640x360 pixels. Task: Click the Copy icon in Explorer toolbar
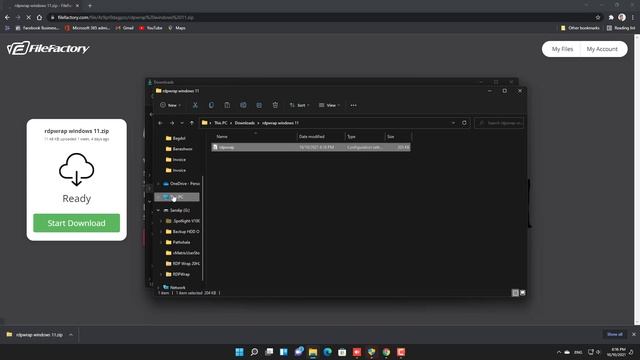click(x=211, y=105)
